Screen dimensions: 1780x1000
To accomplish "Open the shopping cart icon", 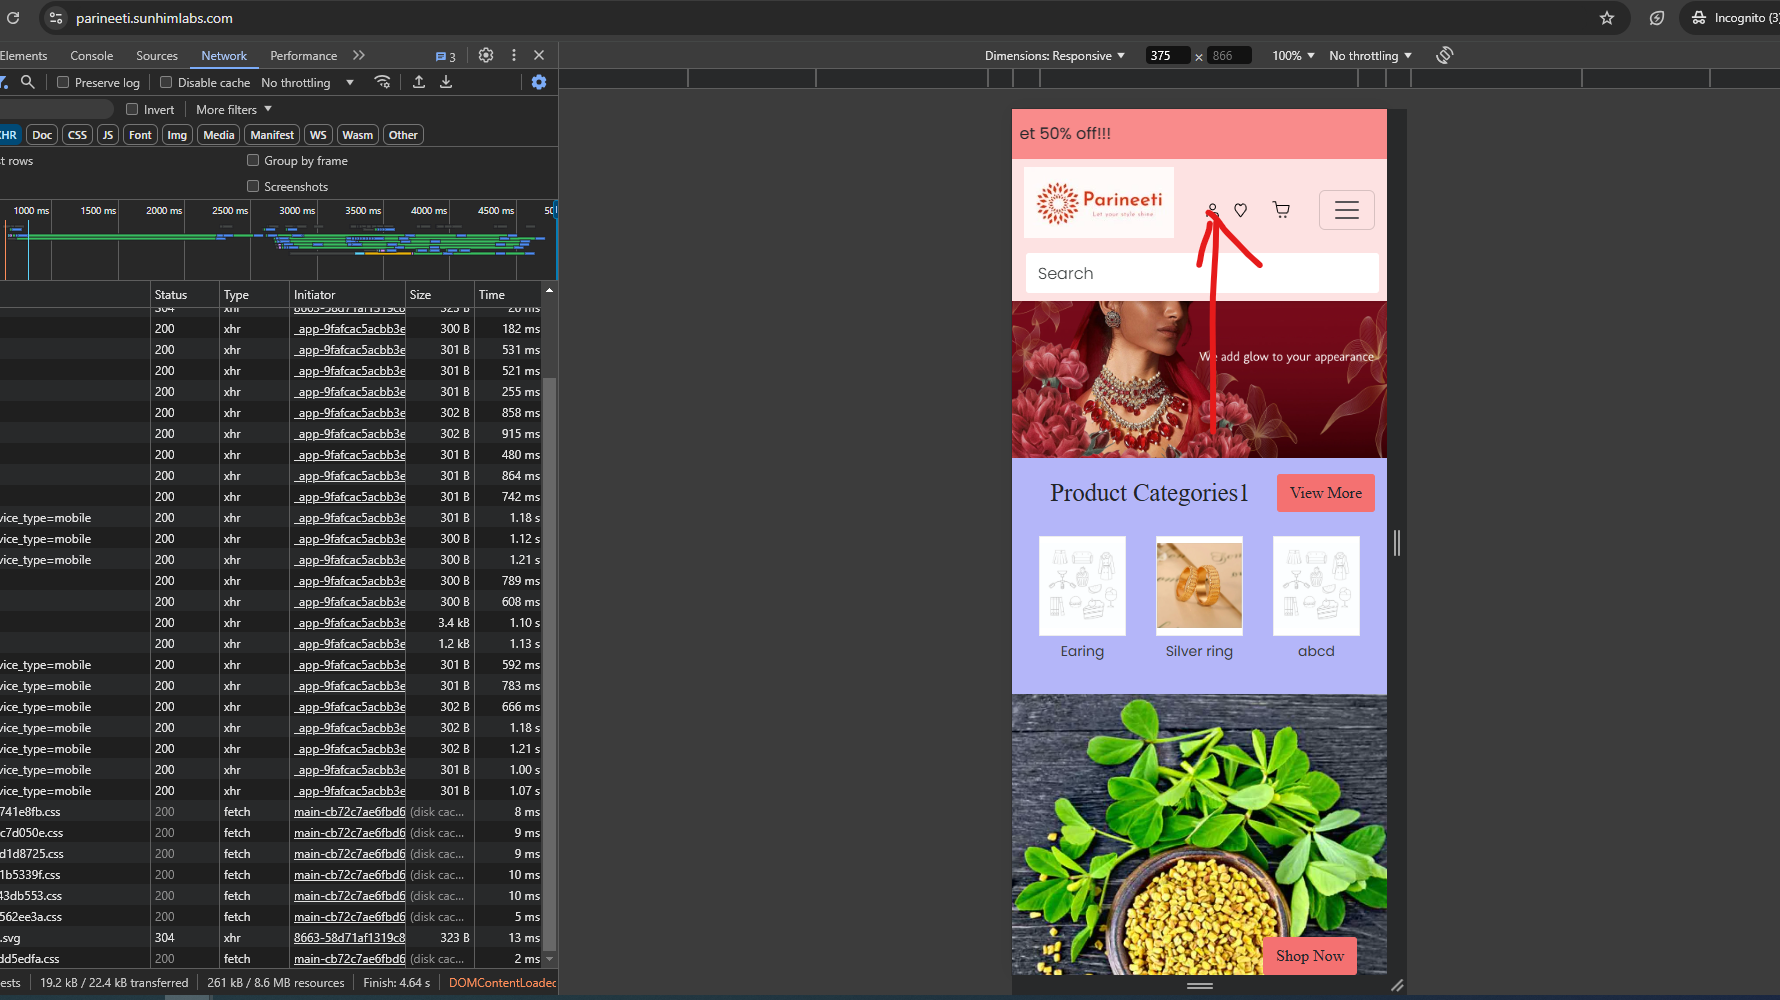I will (x=1281, y=210).
